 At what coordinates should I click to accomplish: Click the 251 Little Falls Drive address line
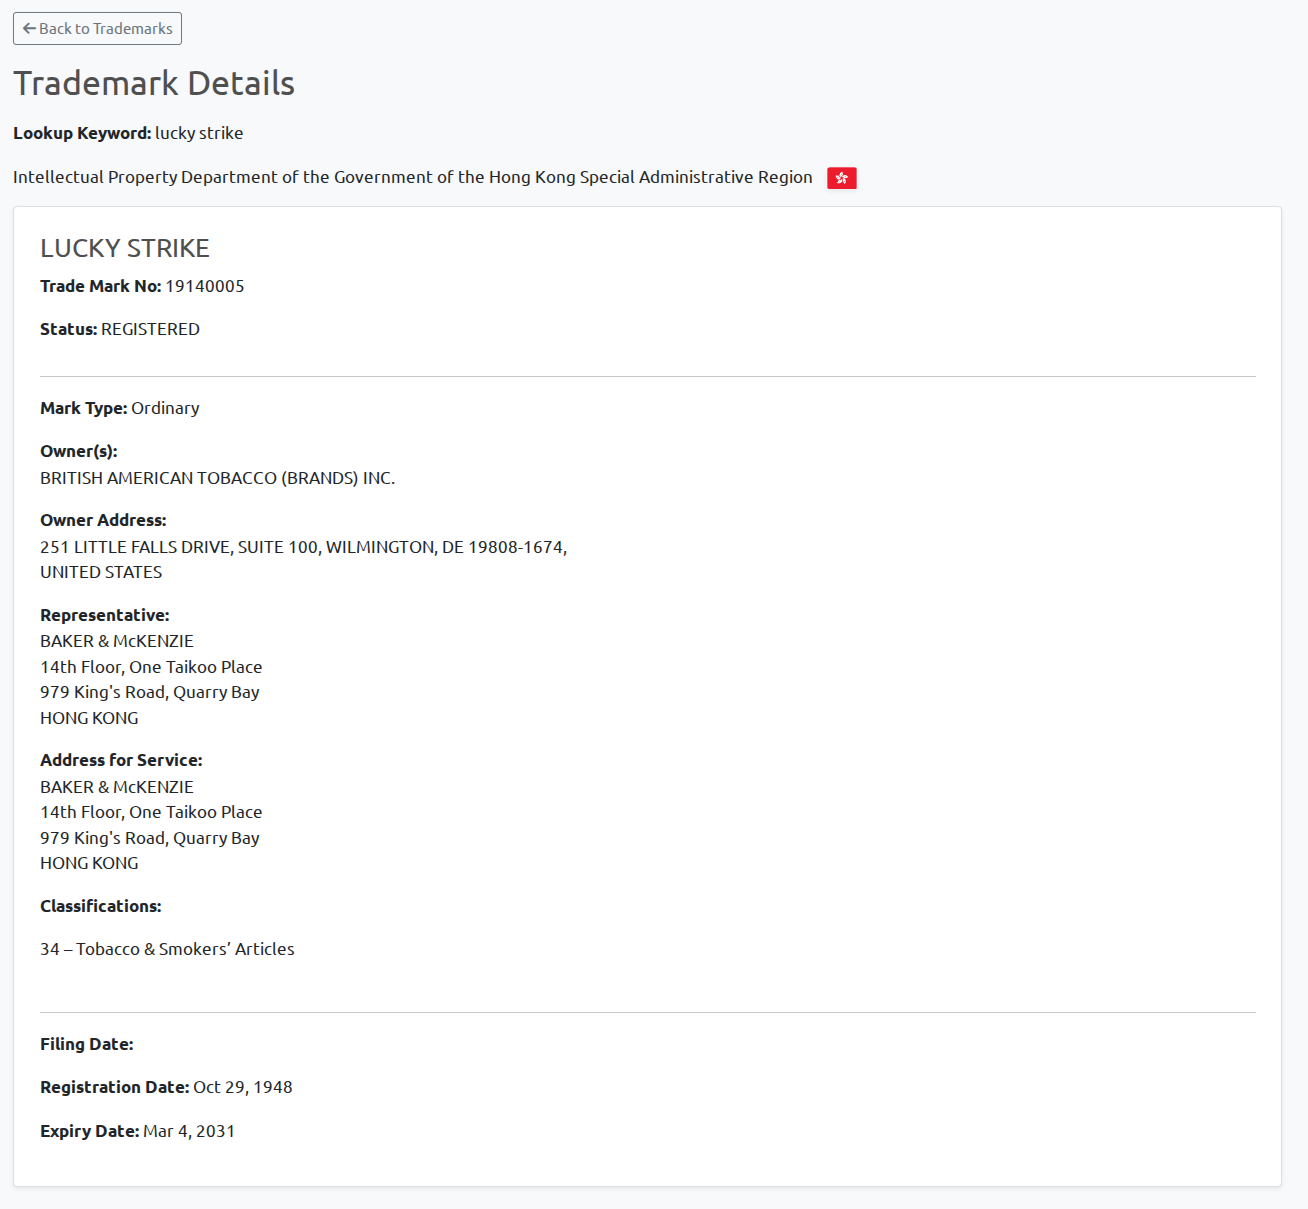tap(303, 547)
